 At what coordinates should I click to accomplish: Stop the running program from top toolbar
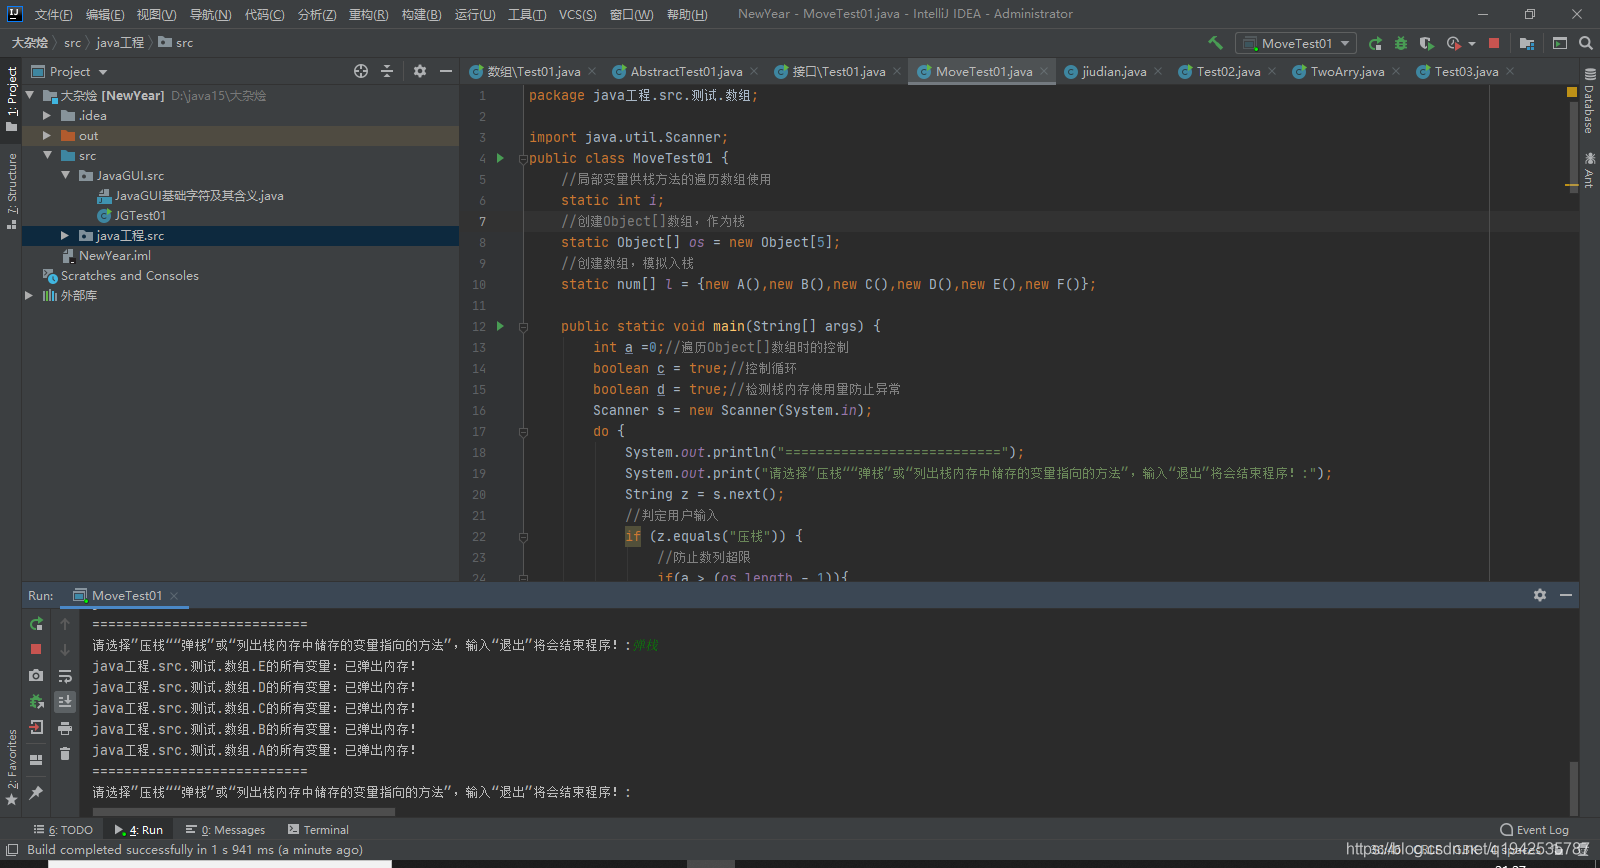[x=1494, y=43]
